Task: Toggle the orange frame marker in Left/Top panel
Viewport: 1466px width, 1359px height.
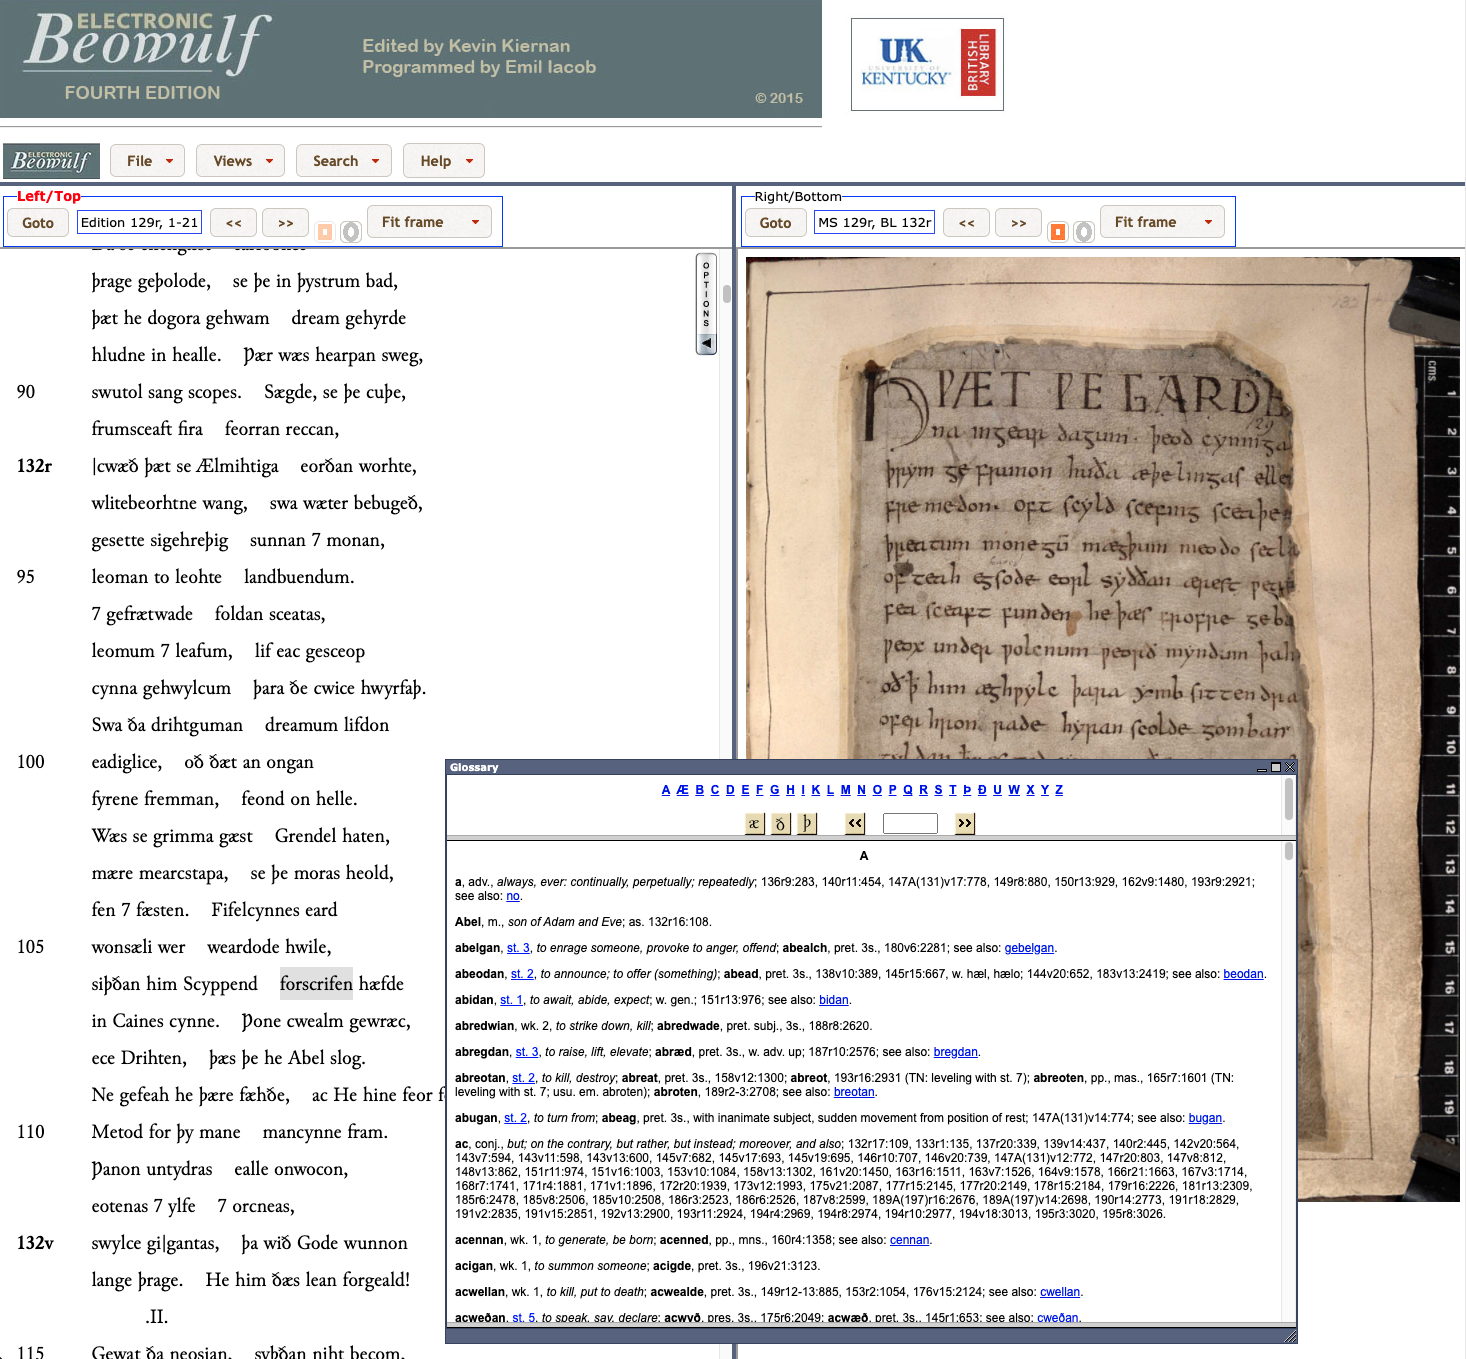Action: (324, 230)
